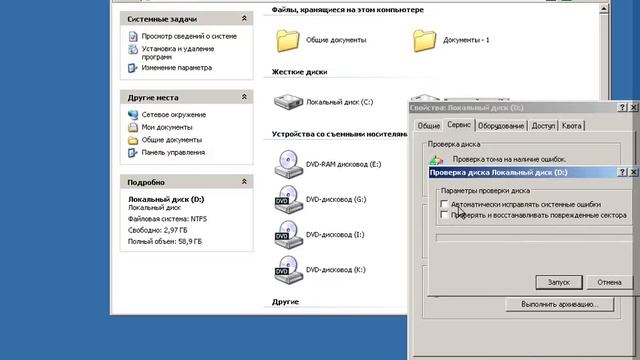Open the Общие документы folder icon

[288, 40]
